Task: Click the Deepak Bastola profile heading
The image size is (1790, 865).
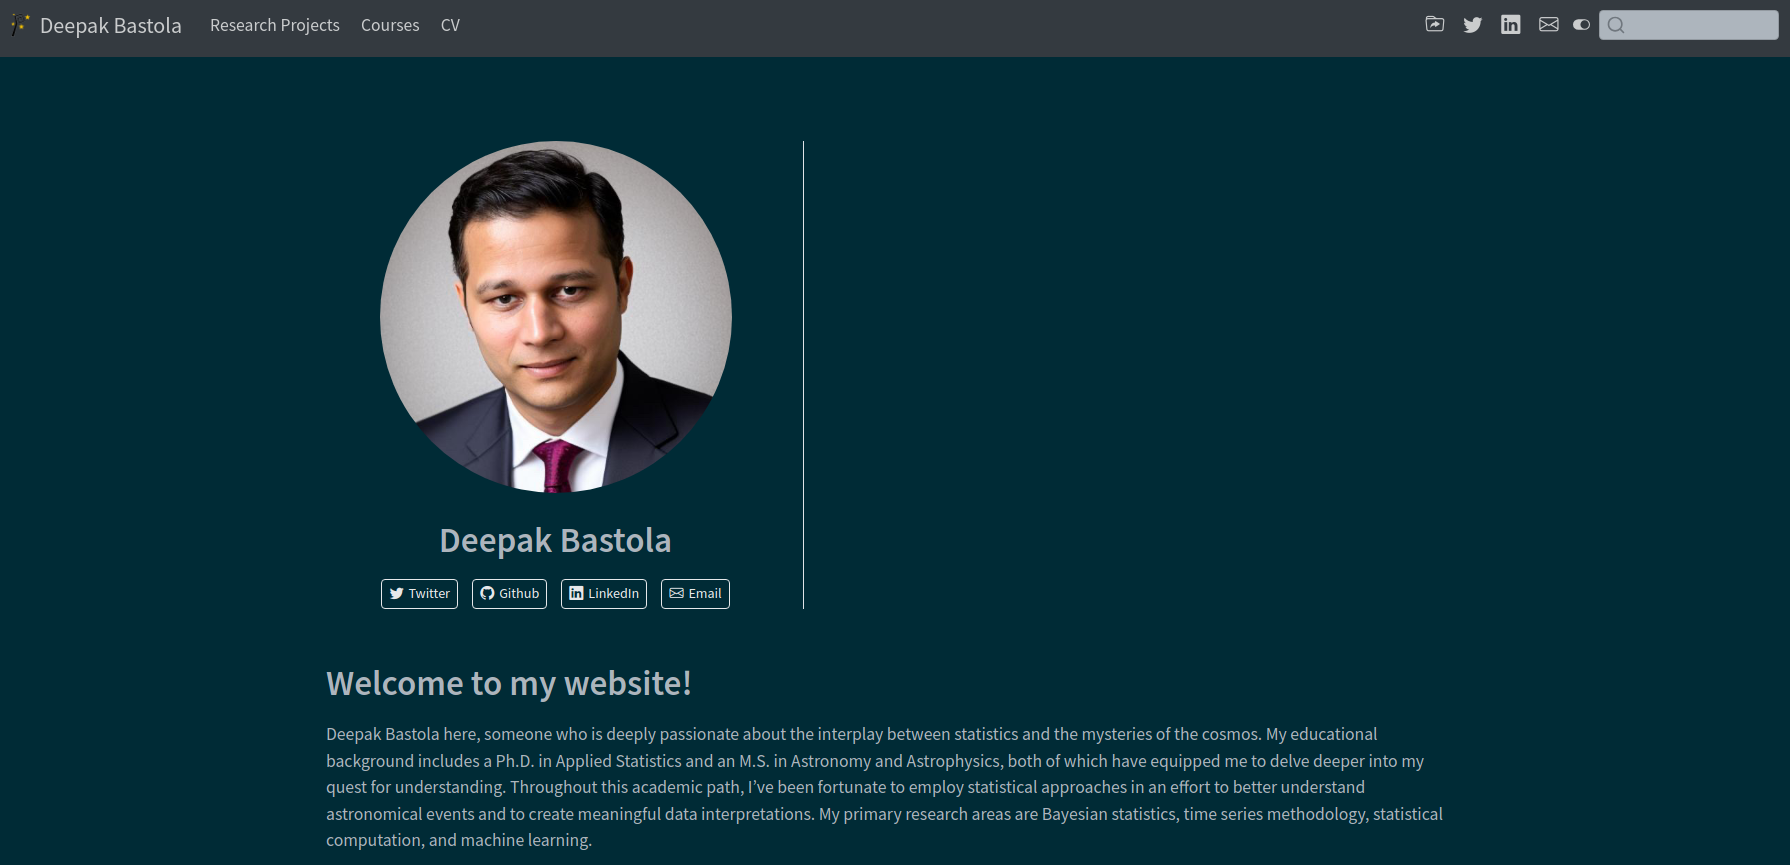Action: [555, 540]
